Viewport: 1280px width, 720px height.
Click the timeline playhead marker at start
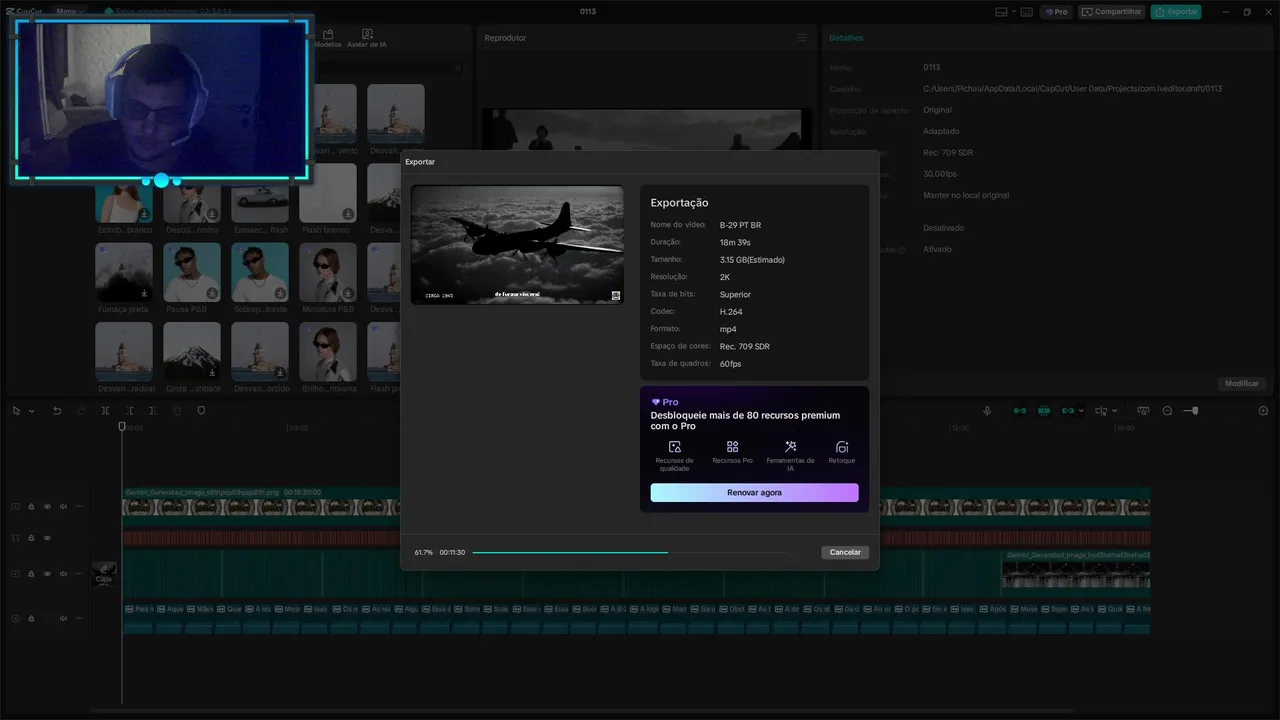point(122,427)
